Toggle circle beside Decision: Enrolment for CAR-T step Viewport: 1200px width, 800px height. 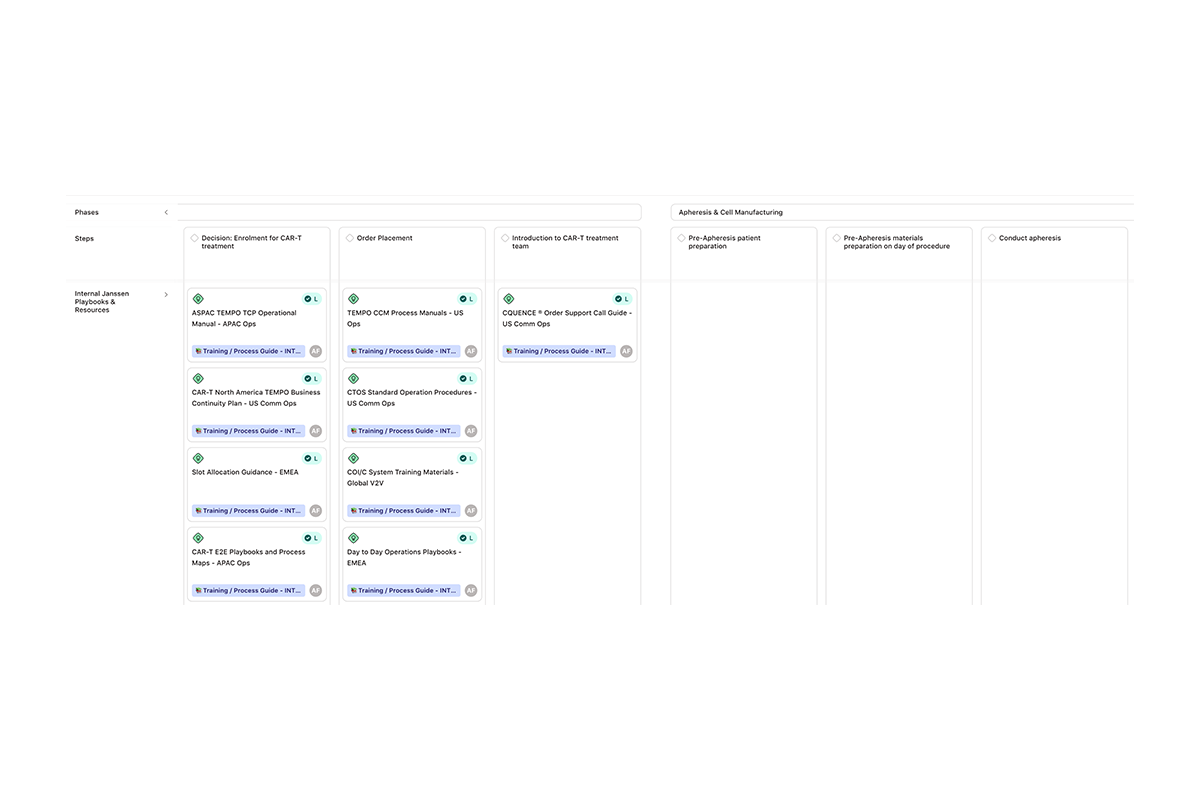tap(195, 239)
